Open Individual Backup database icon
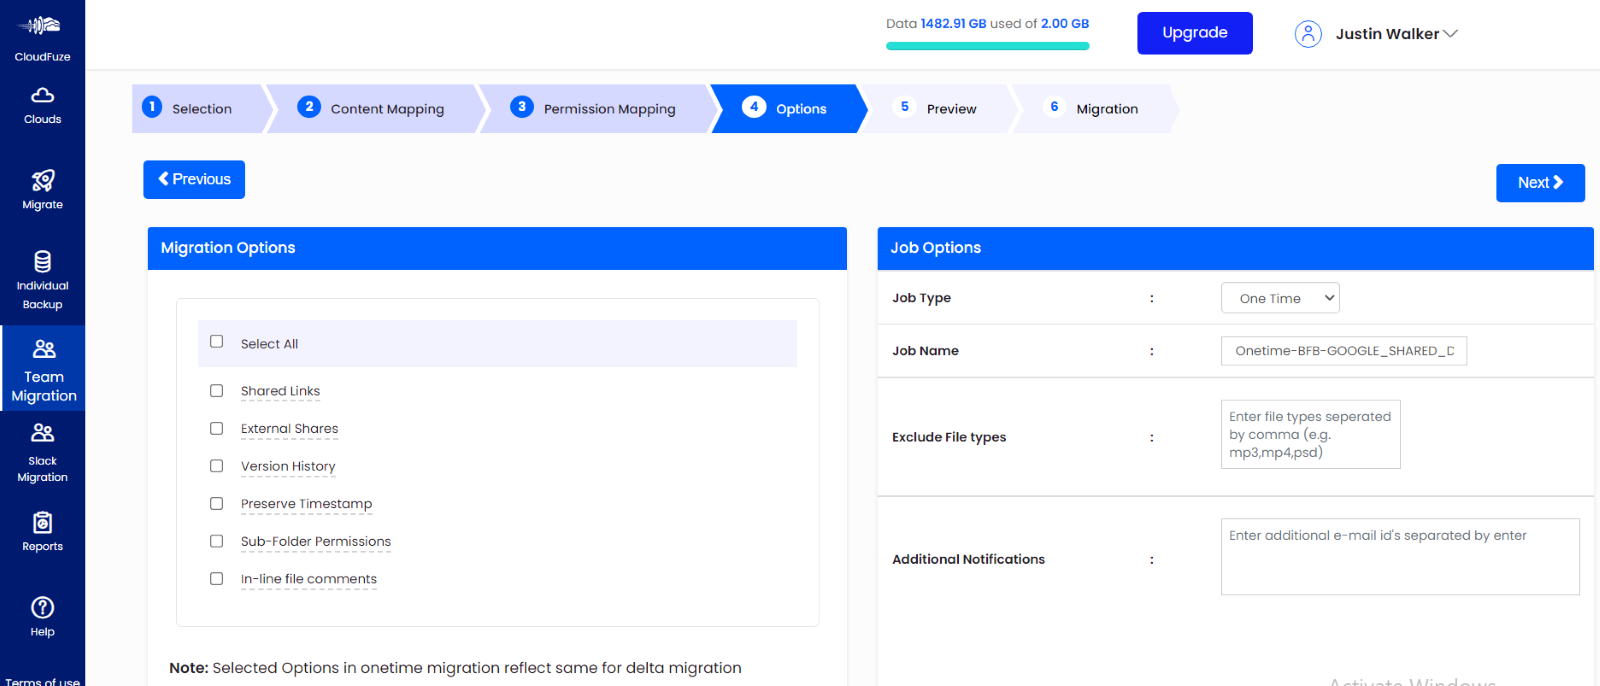This screenshot has height=686, width=1600. tap(42, 262)
